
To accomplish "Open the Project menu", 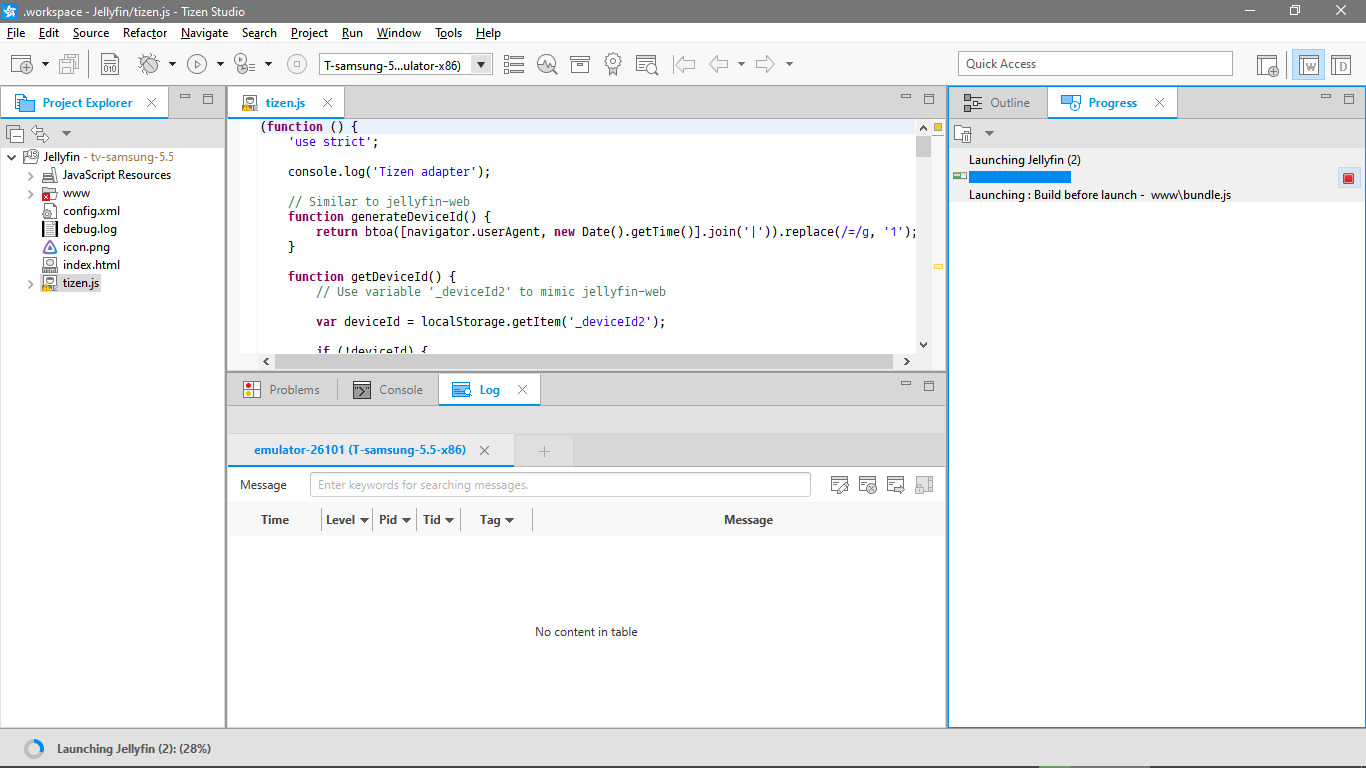I will pyautogui.click(x=309, y=33).
